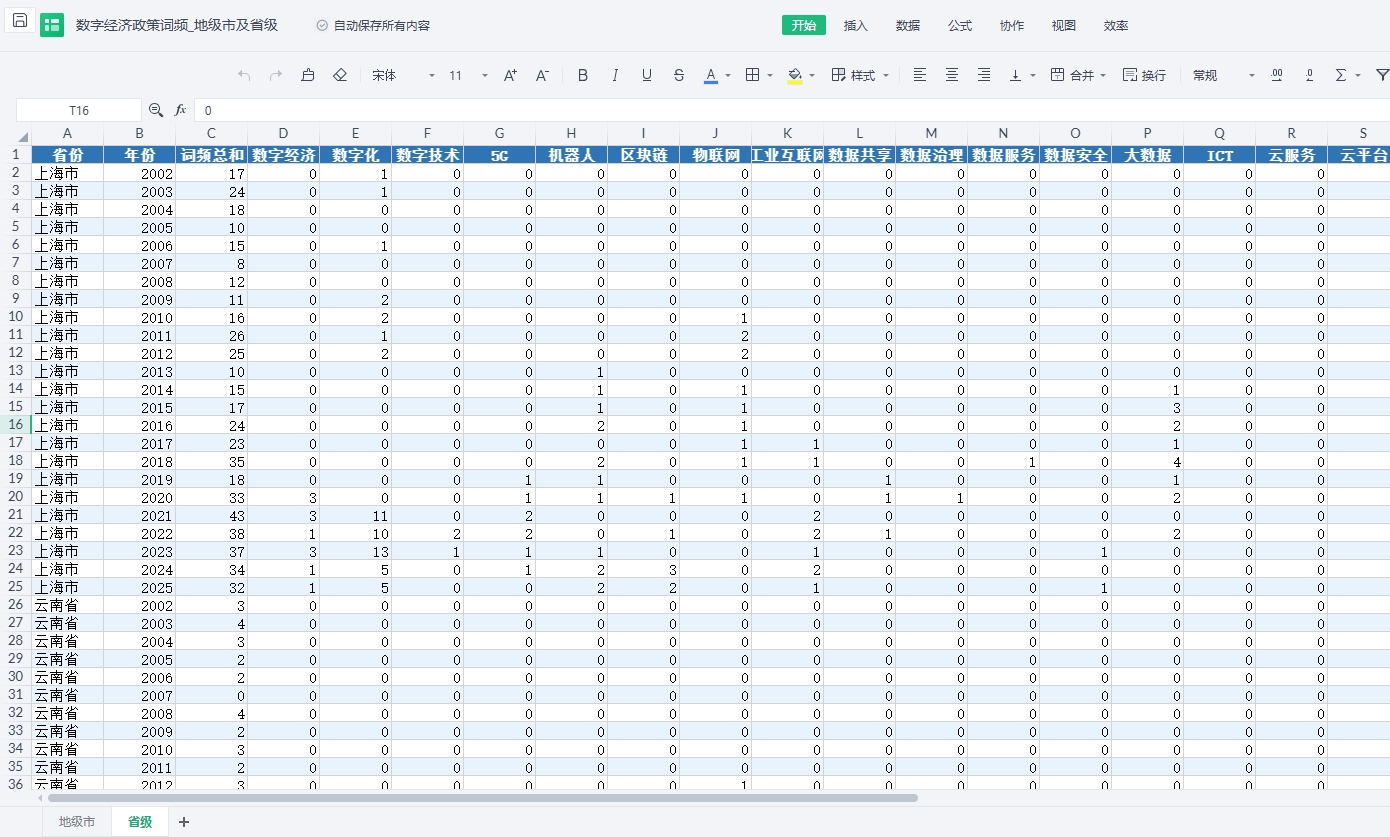
Task: Click the 自动保存所有内容 autosave status
Action: pos(373,26)
